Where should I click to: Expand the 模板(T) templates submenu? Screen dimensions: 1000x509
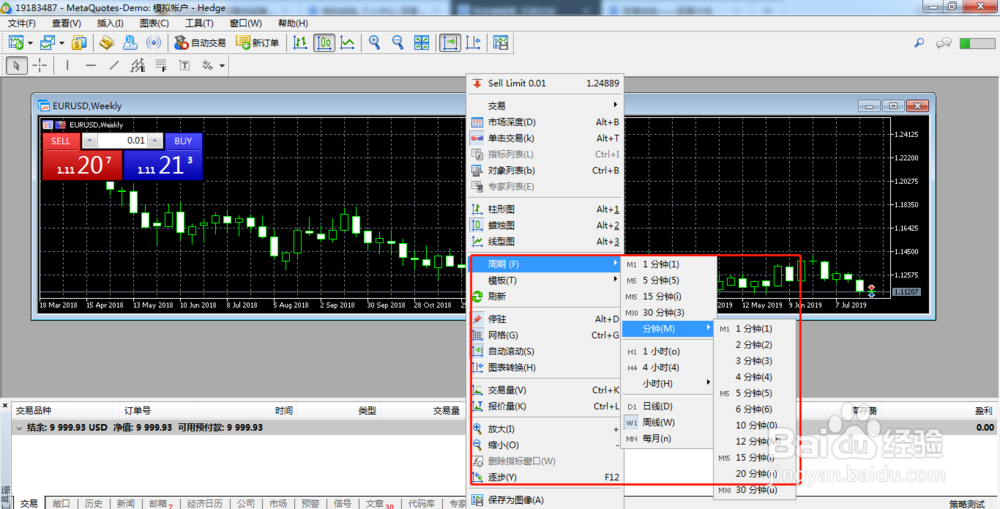545,281
